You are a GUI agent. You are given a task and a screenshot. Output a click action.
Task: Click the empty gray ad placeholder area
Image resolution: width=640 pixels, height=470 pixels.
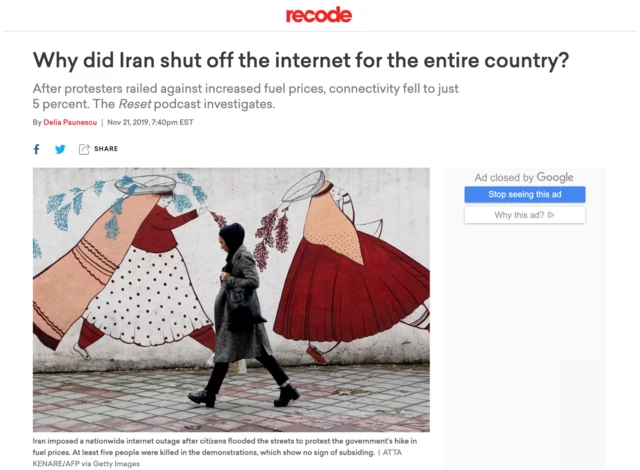pos(524,345)
